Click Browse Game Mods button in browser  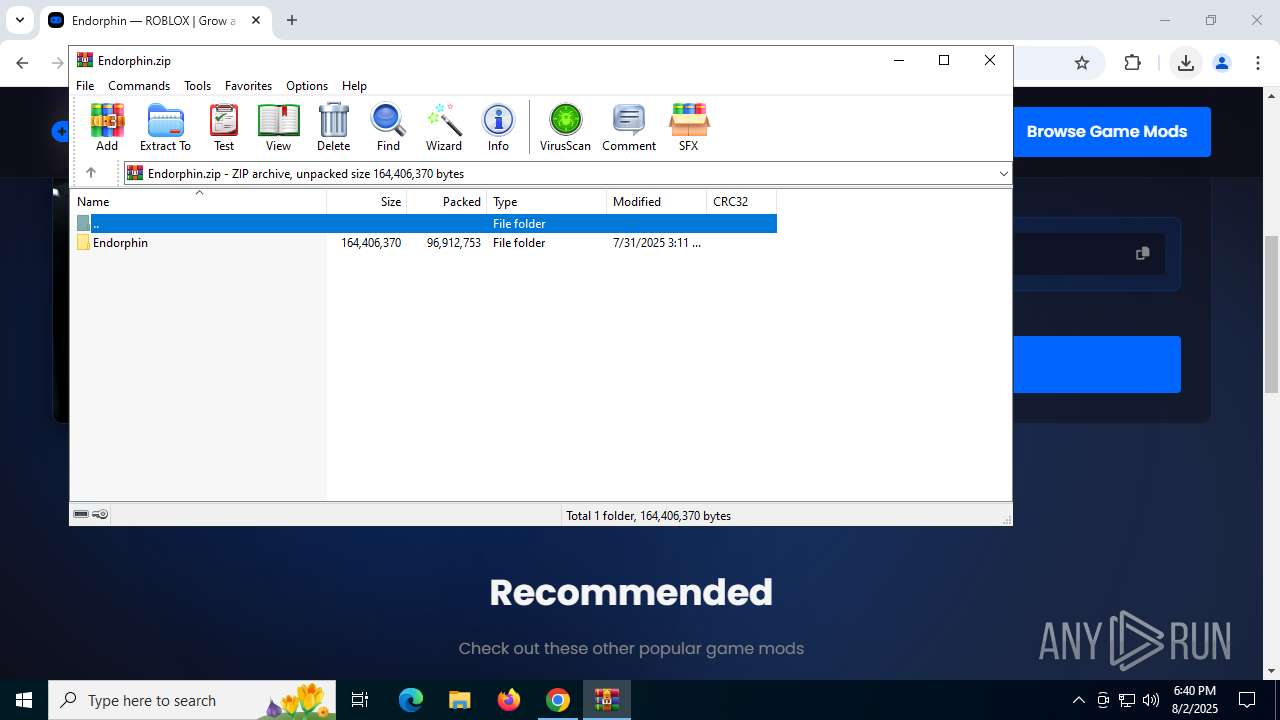tap(1107, 131)
